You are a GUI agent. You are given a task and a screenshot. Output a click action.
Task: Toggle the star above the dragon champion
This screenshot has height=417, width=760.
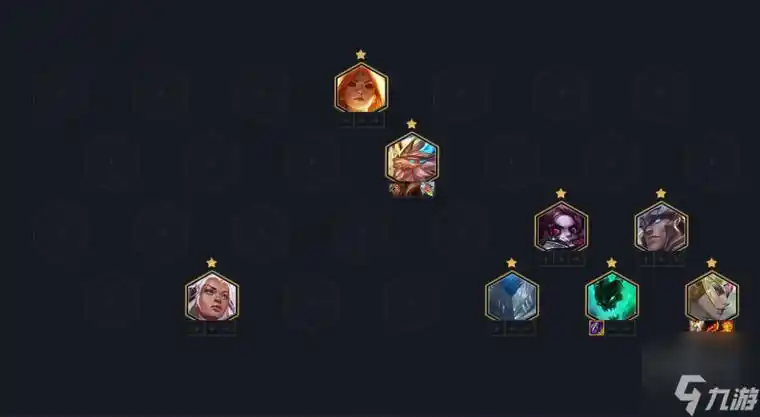coord(412,124)
